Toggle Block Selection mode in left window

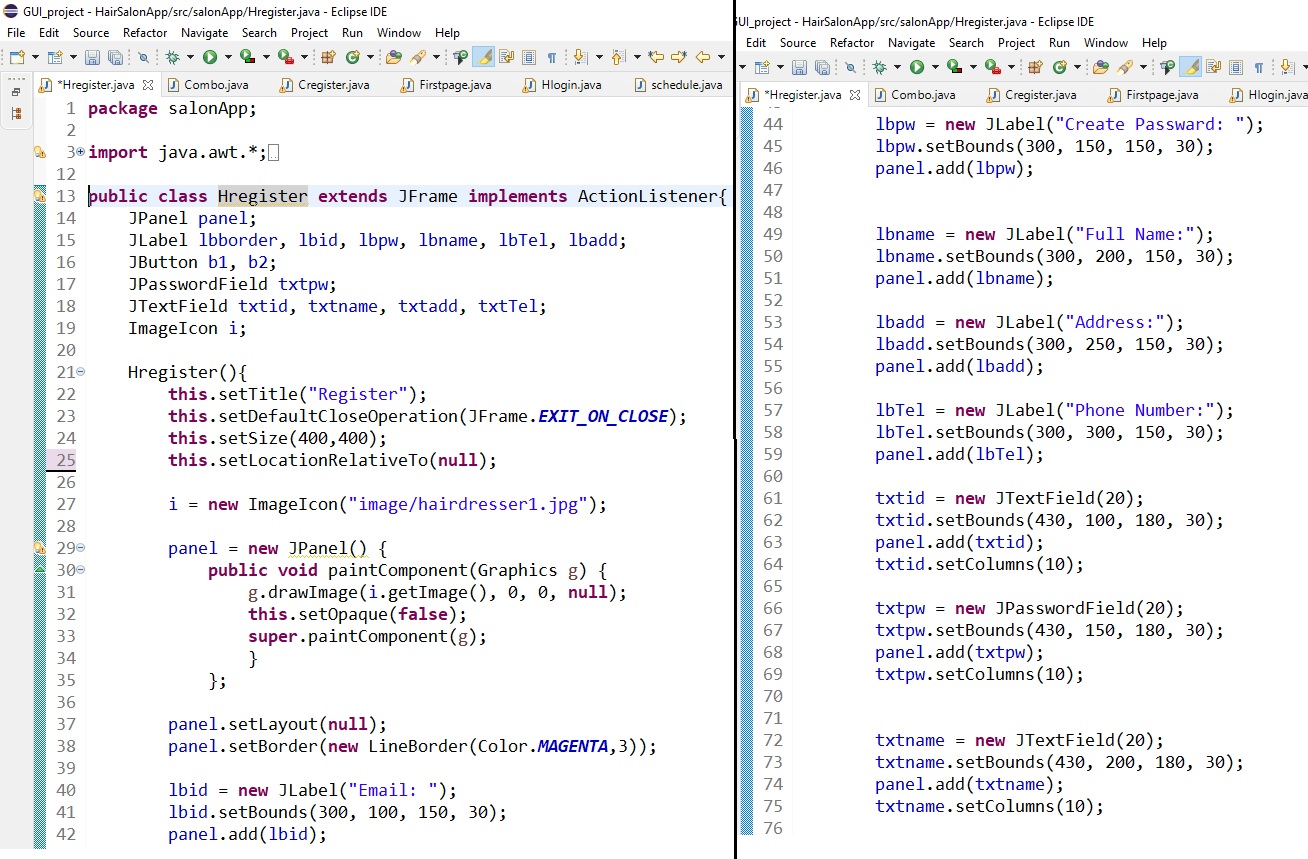[x=529, y=57]
